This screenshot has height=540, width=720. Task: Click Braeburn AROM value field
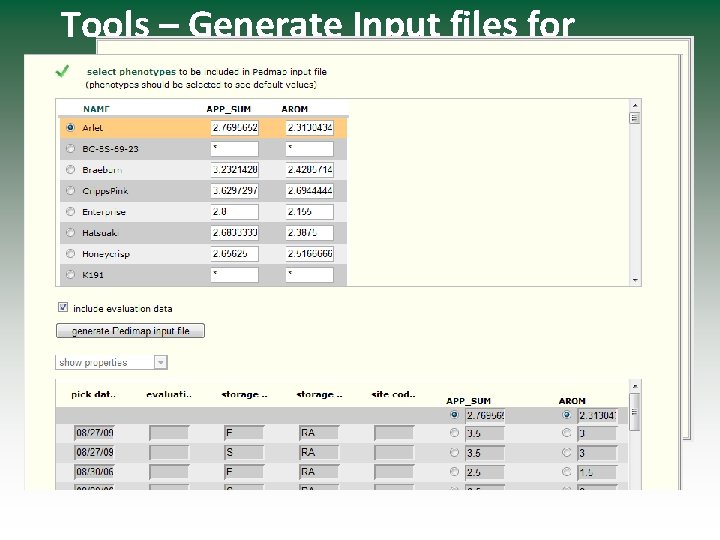309,170
